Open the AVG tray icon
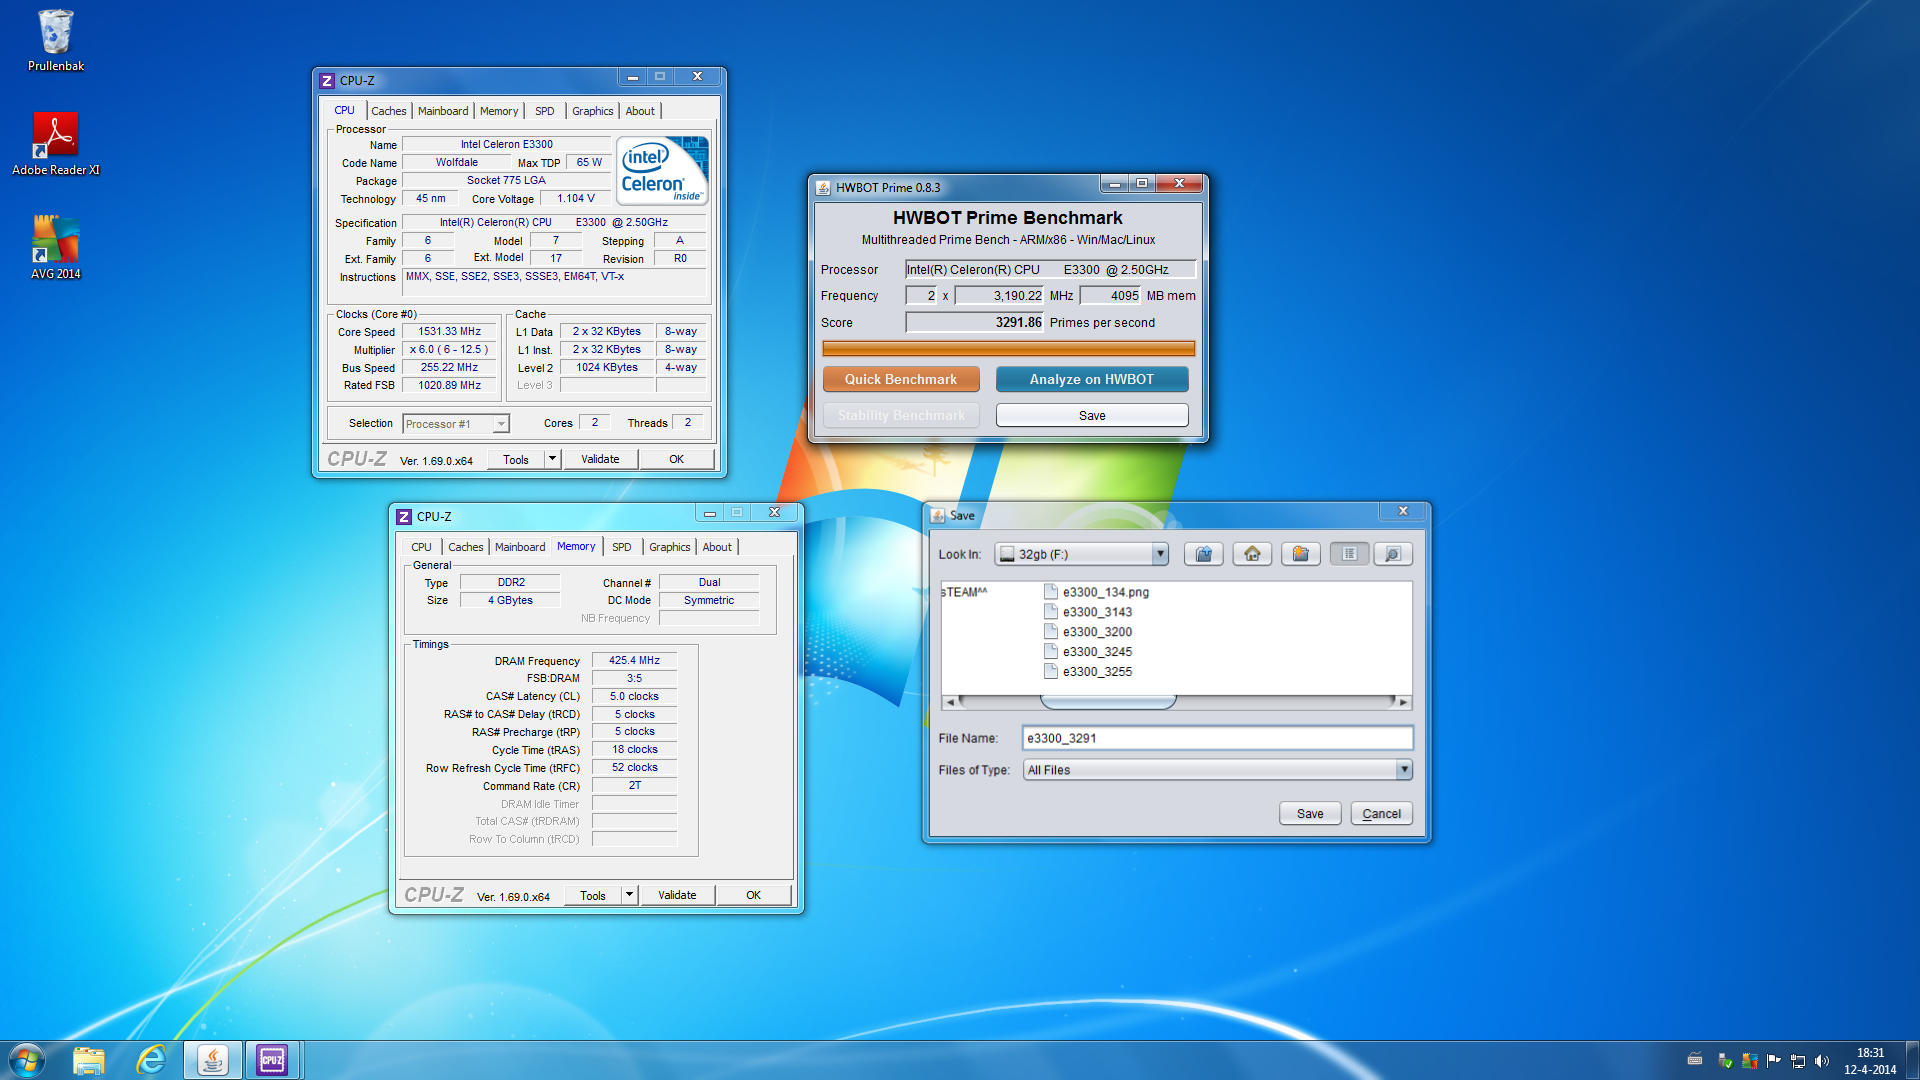 click(1749, 1060)
